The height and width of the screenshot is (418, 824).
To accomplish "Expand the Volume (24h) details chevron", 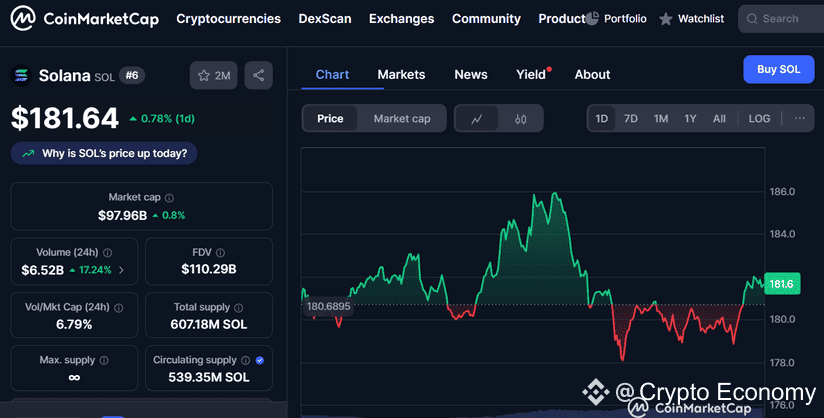I will click(x=121, y=270).
